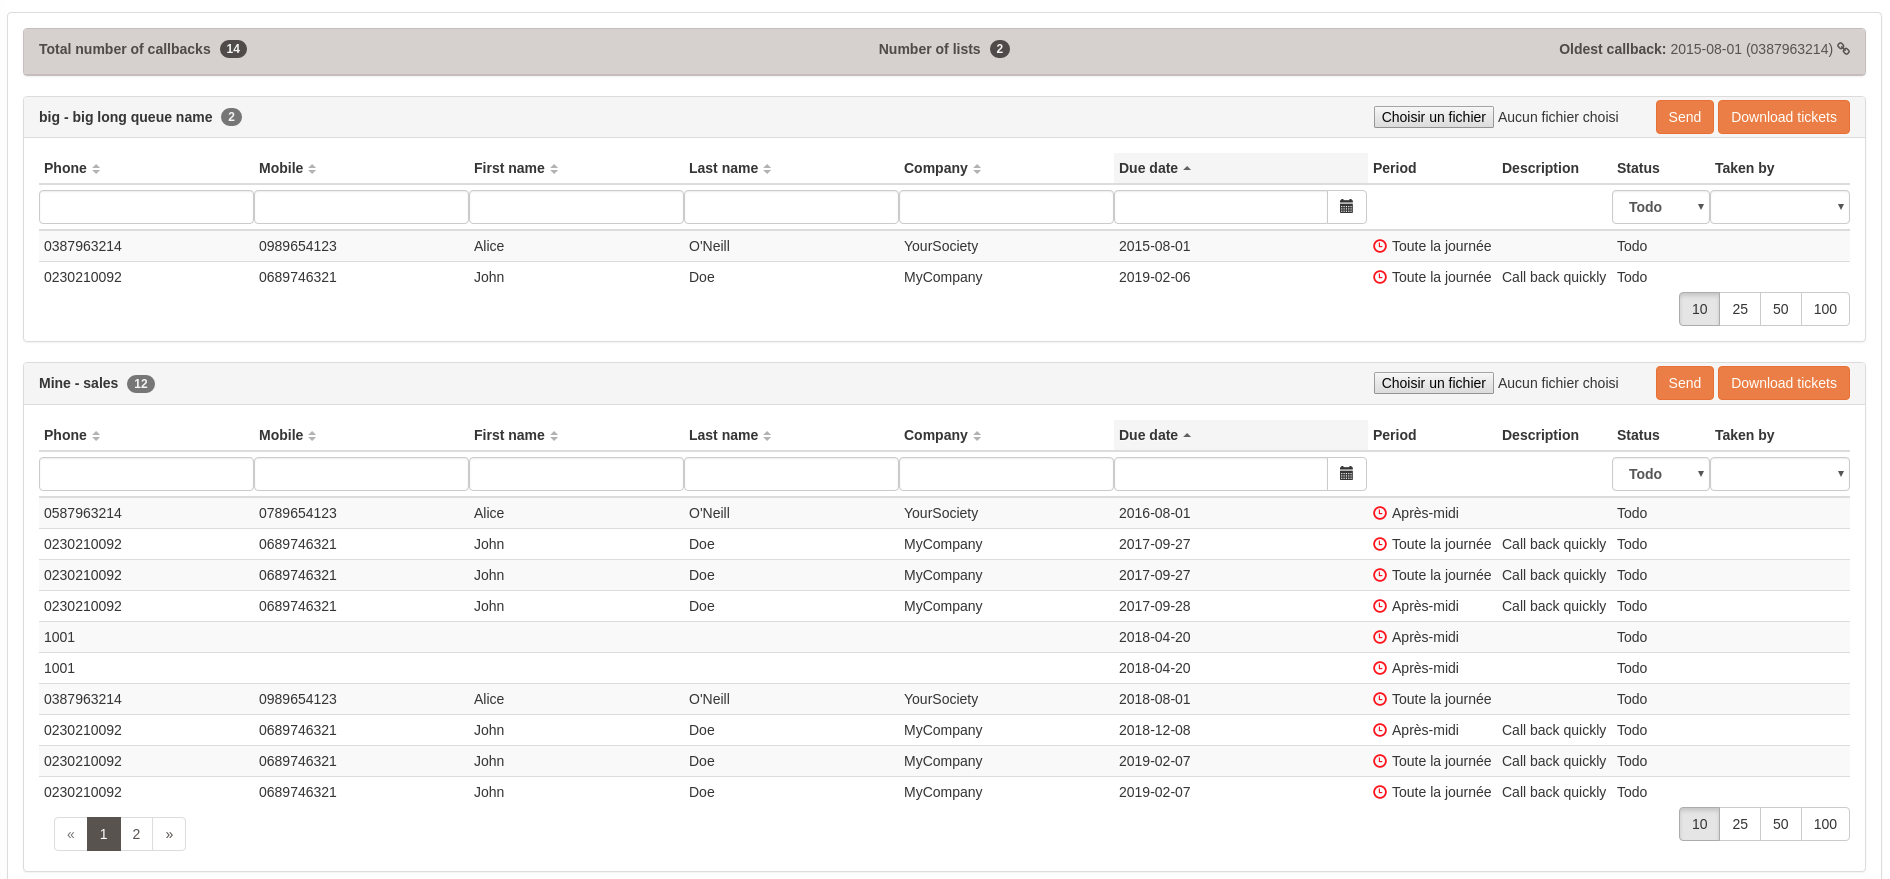
Task: Show 10 rows in Mine - sales table
Action: pyautogui.click(x=1699, y=824)
